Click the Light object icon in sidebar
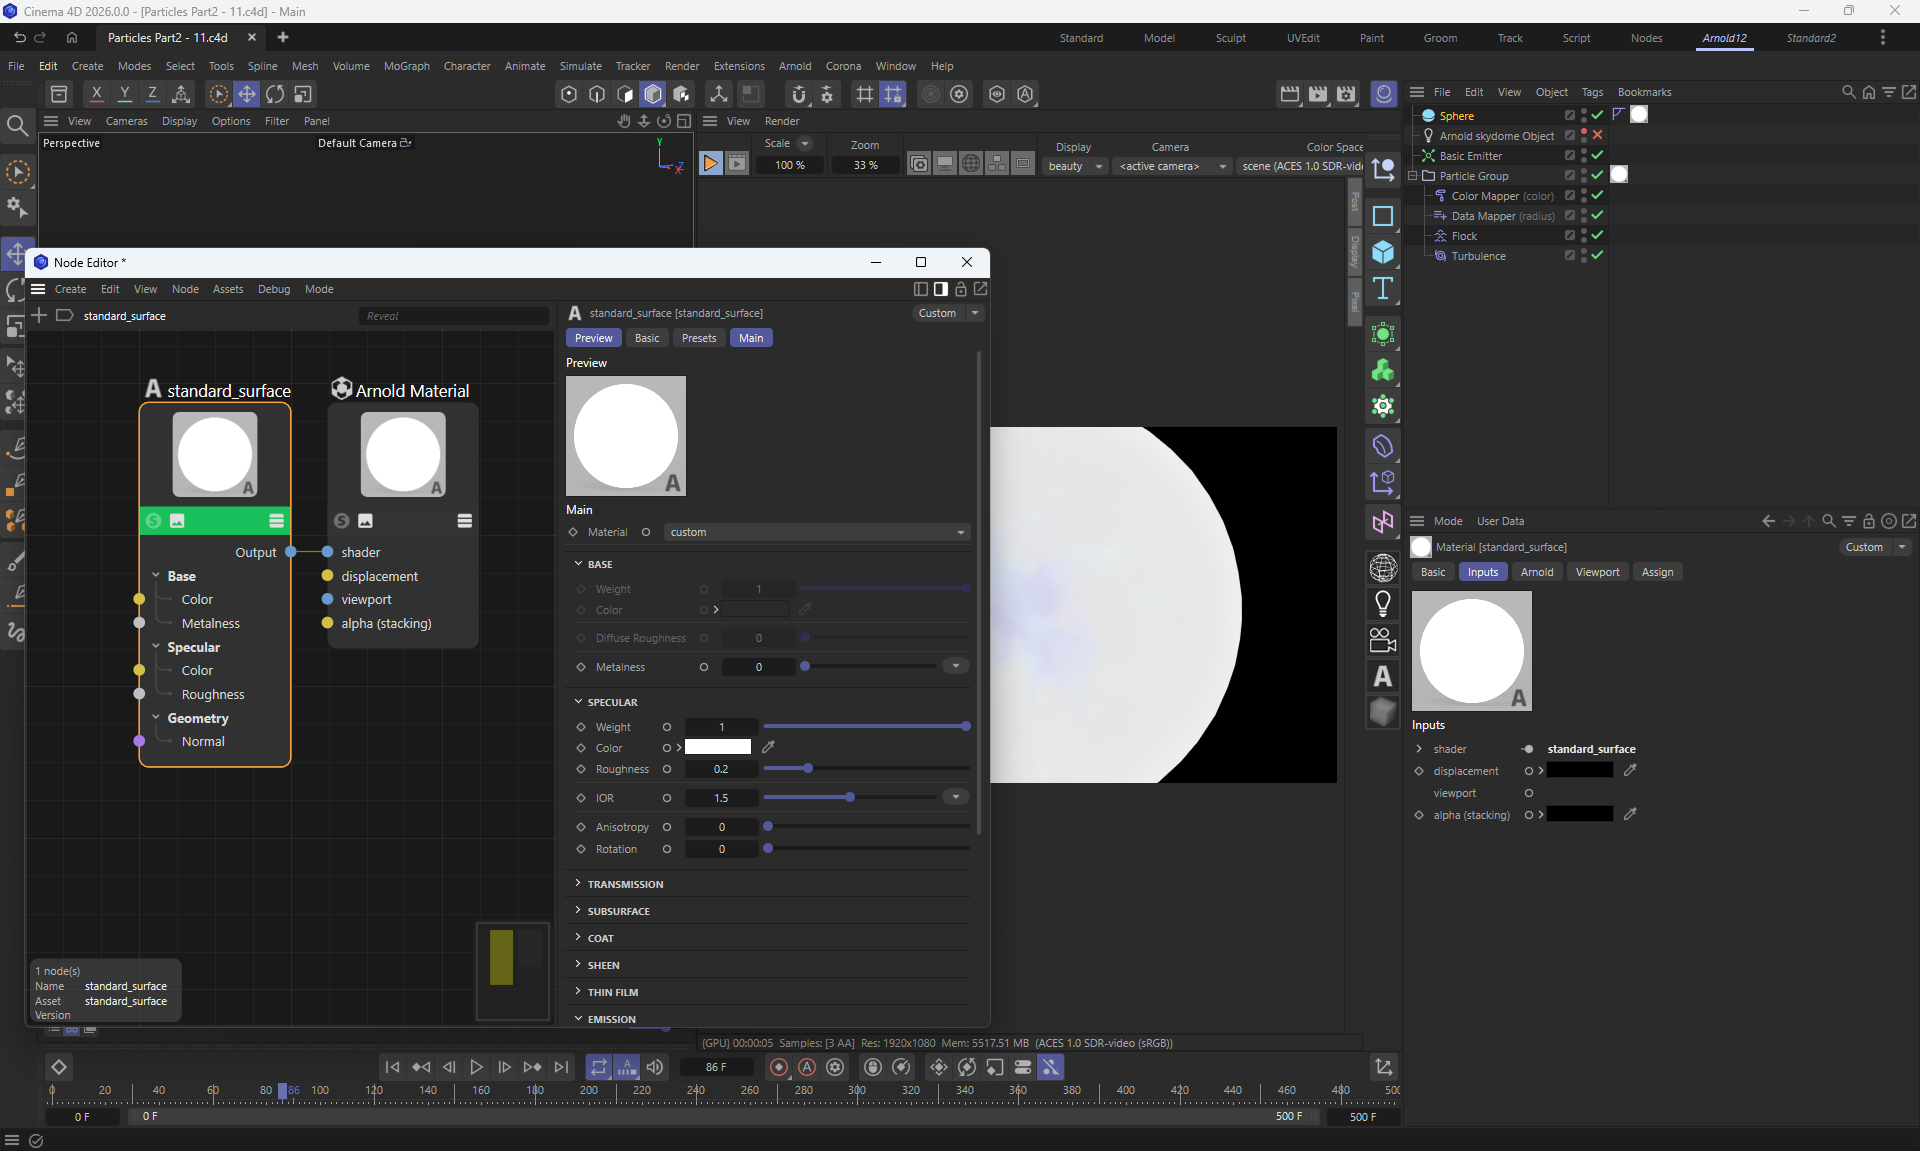1920x1151 pixels. tap(1383, 603)
